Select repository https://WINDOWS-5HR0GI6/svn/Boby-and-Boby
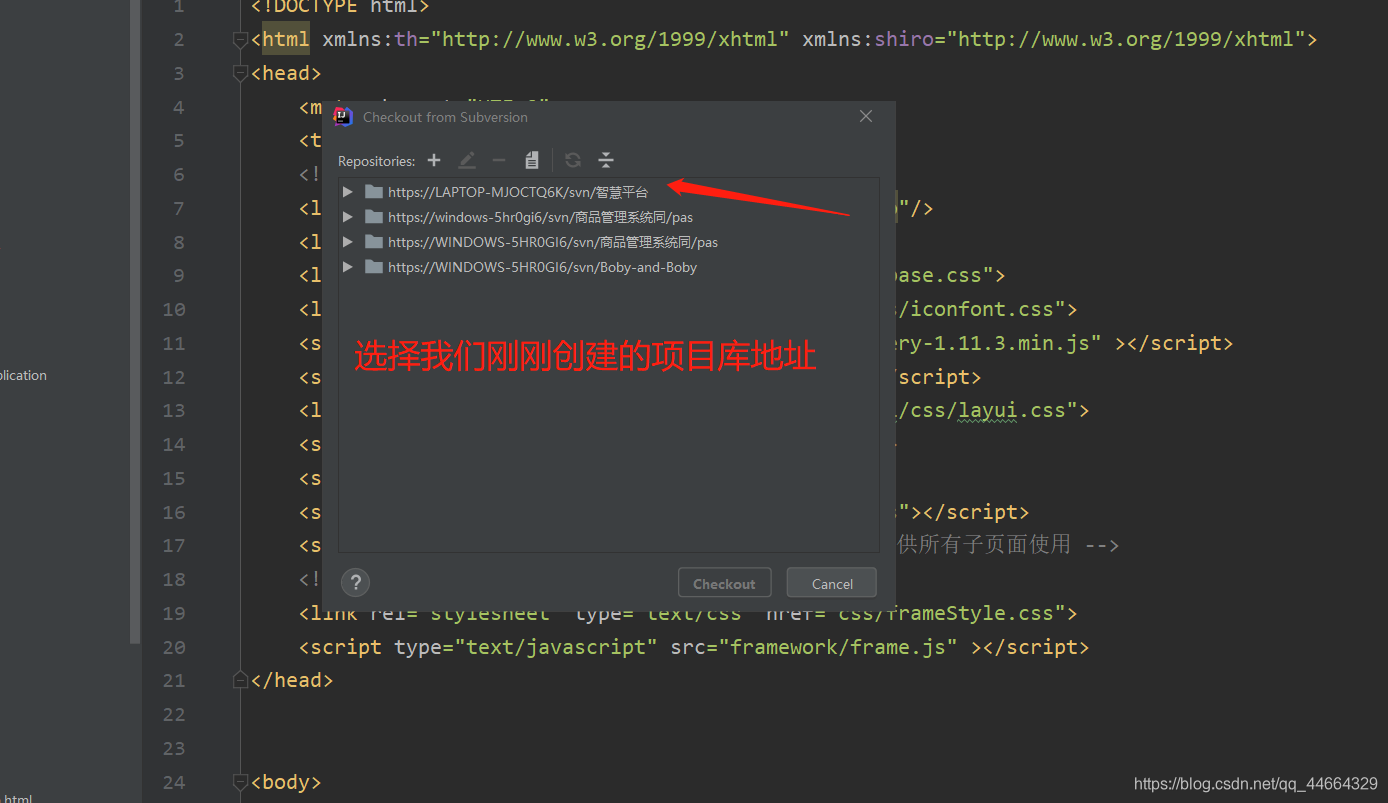This screenshot has width=1388, height=803. [x=542, y=268]
